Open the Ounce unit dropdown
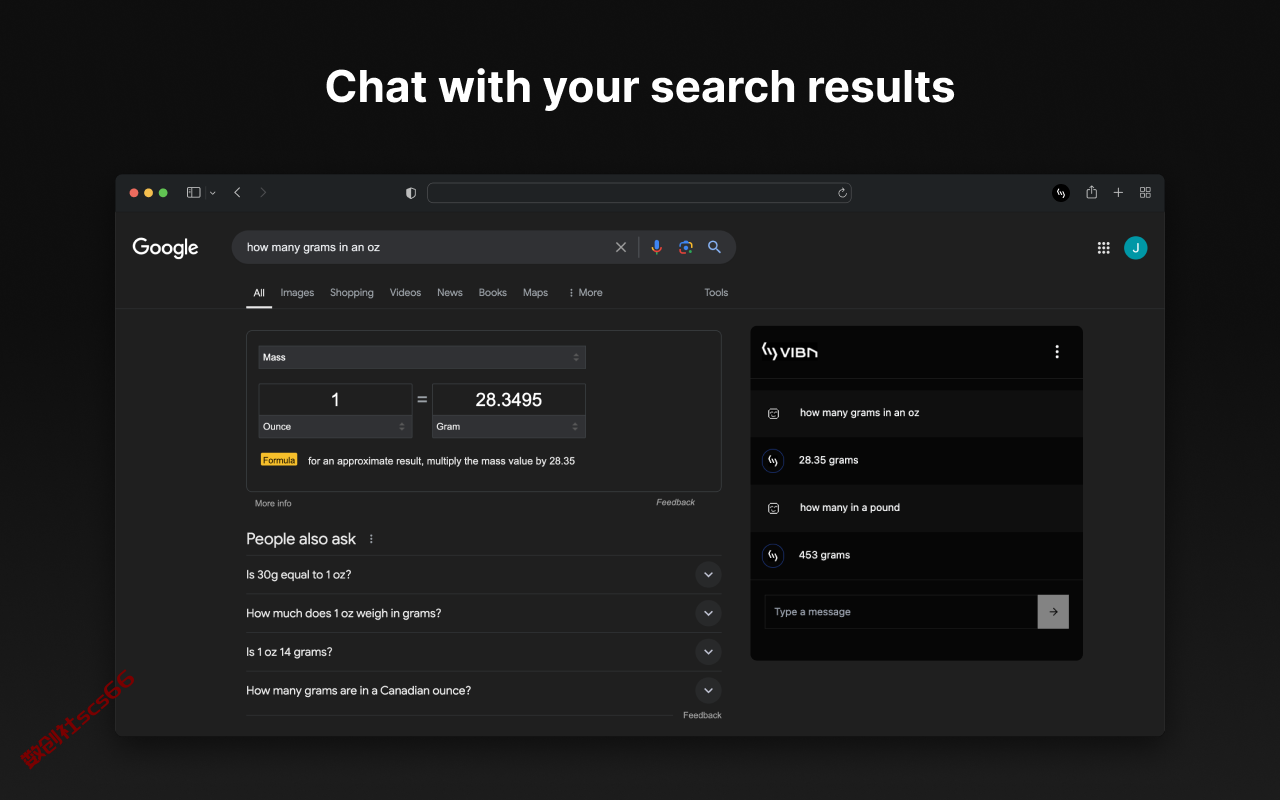Image resolution: width=1280 pixels, height=800 pixels. 335,427
